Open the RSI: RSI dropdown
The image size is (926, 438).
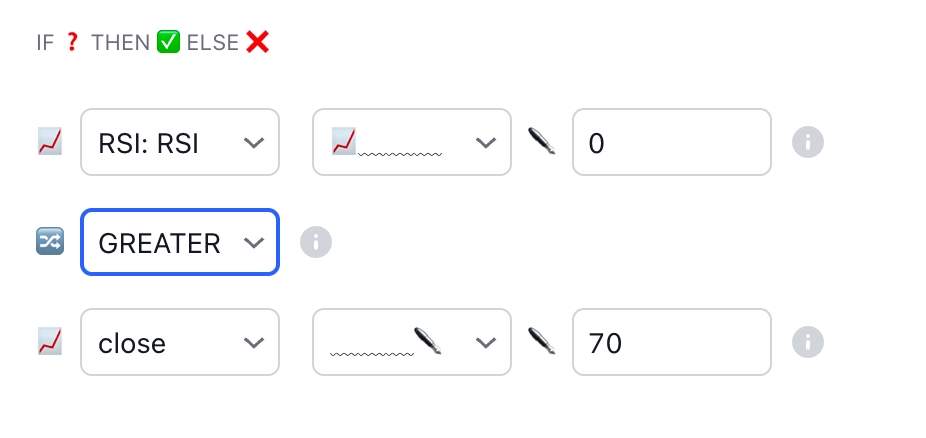point(180,143)
